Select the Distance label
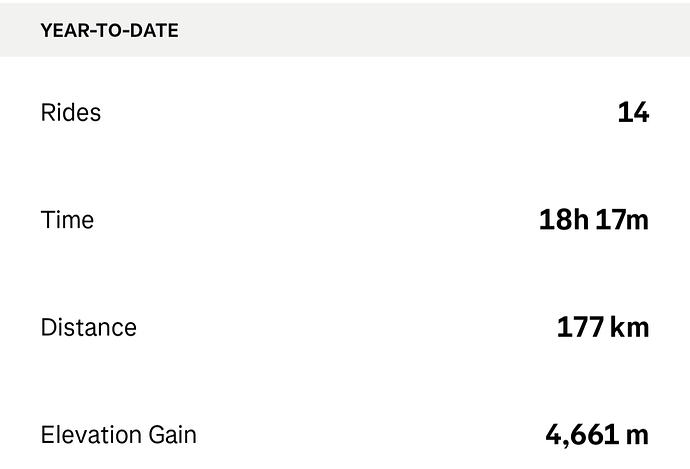690x469 pixels. (88, 327)
